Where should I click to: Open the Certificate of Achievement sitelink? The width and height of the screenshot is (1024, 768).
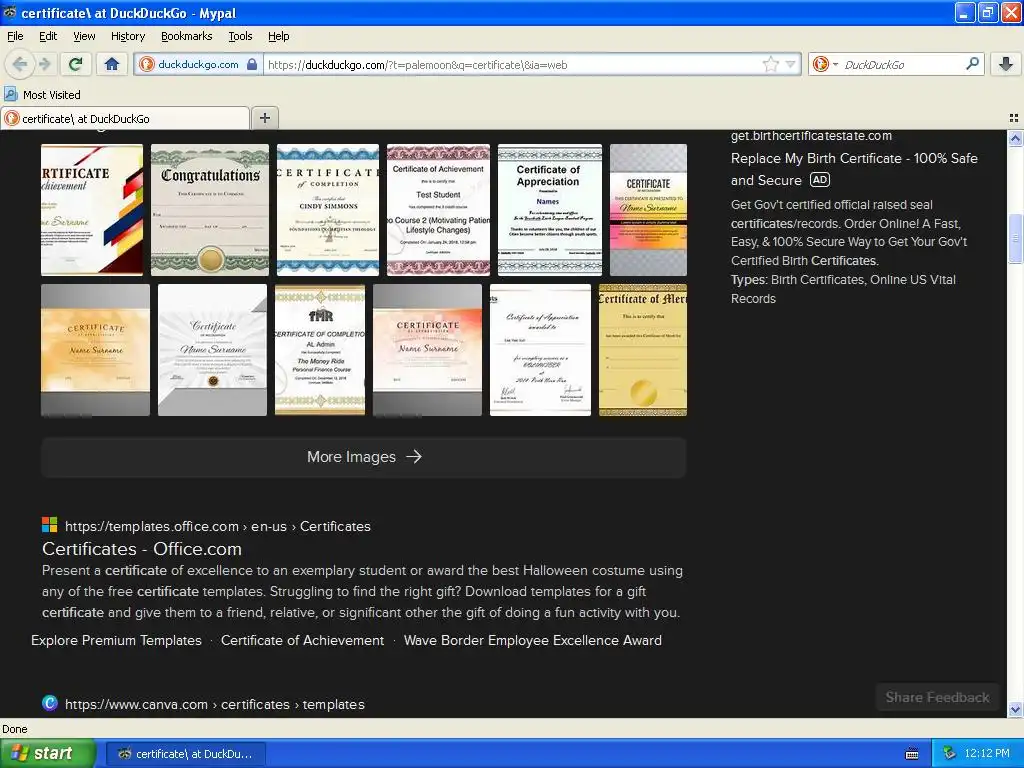[302, 641]
